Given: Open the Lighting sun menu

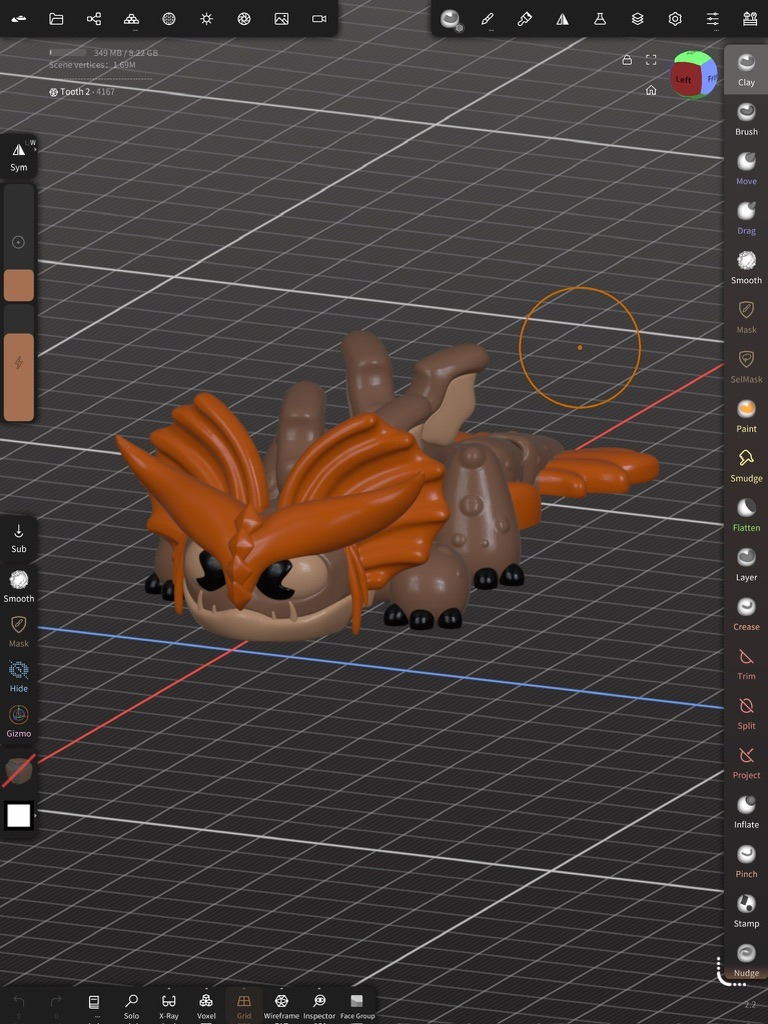Looking at the screenshot, I should coord(206,18).
